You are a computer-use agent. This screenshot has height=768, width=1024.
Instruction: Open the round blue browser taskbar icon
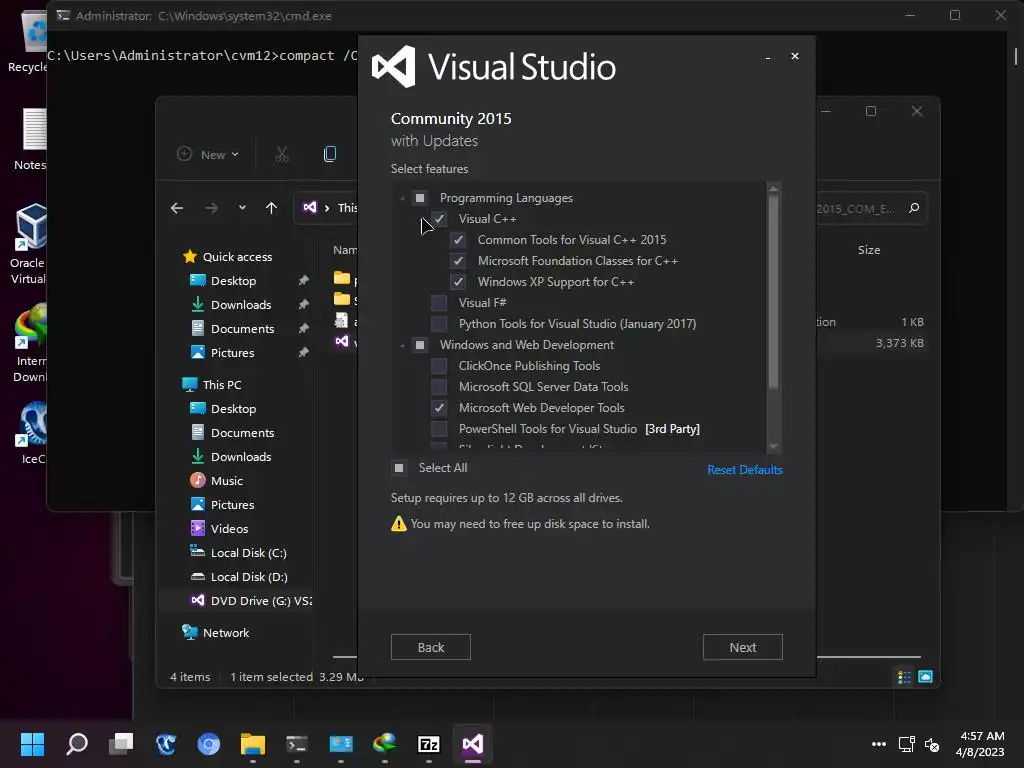[x=209, y=744]
